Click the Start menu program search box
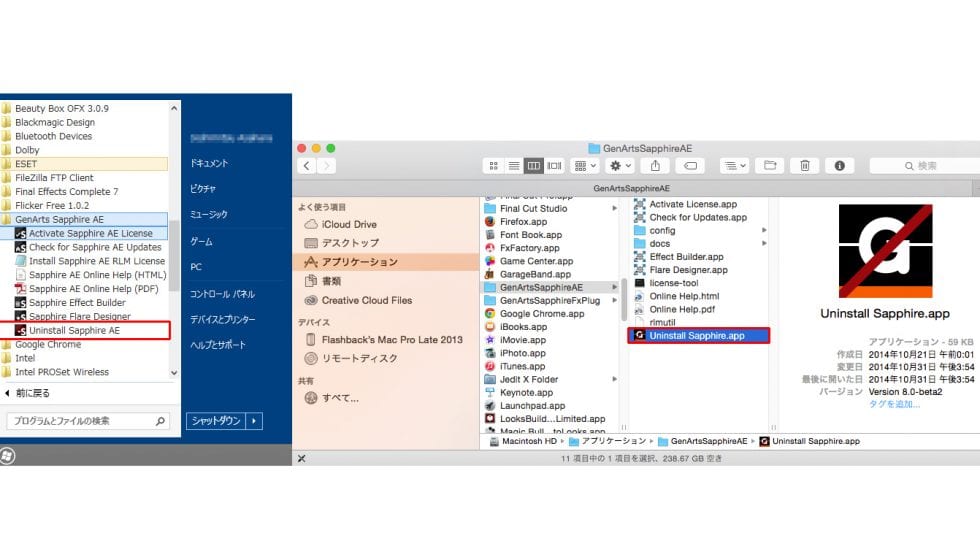980x560 pixels. [x=88, y=421]
